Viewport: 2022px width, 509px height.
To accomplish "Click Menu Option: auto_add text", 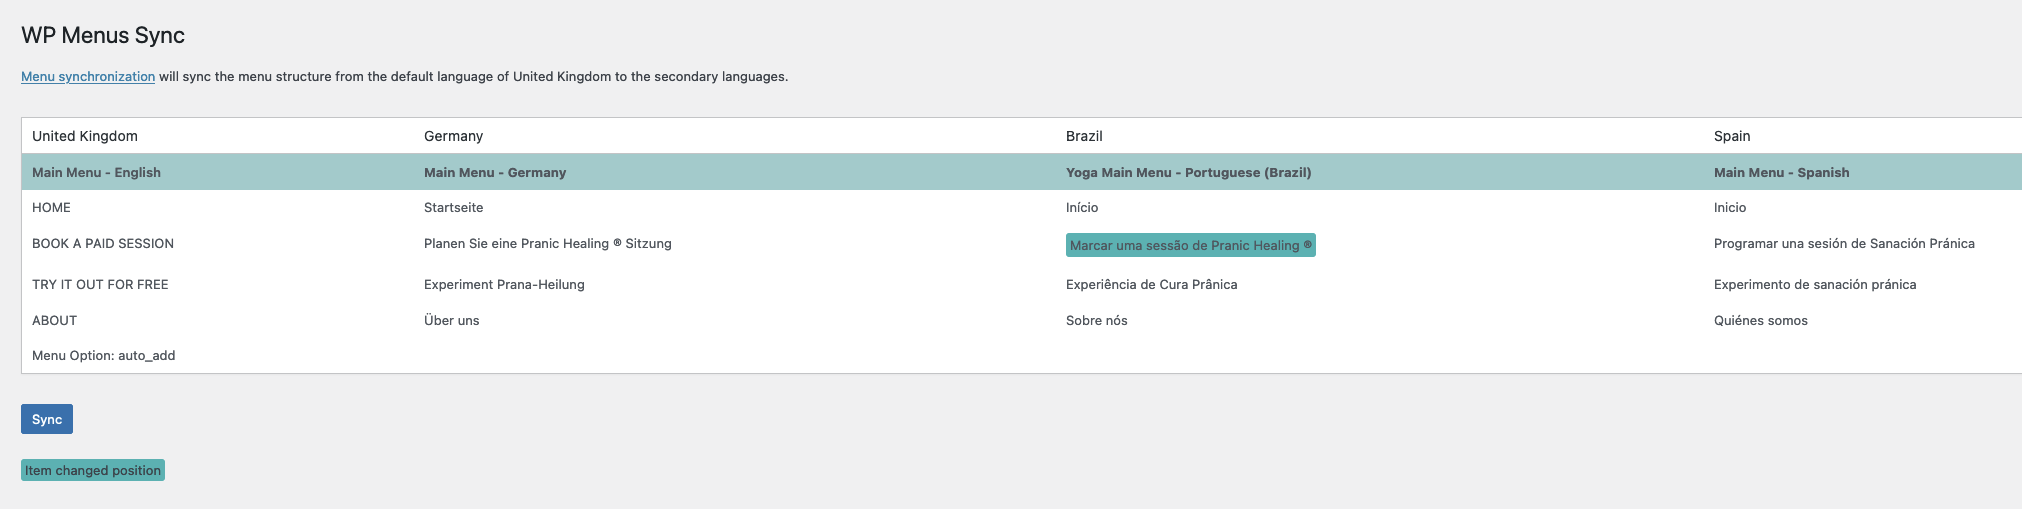I will [103, 355].
